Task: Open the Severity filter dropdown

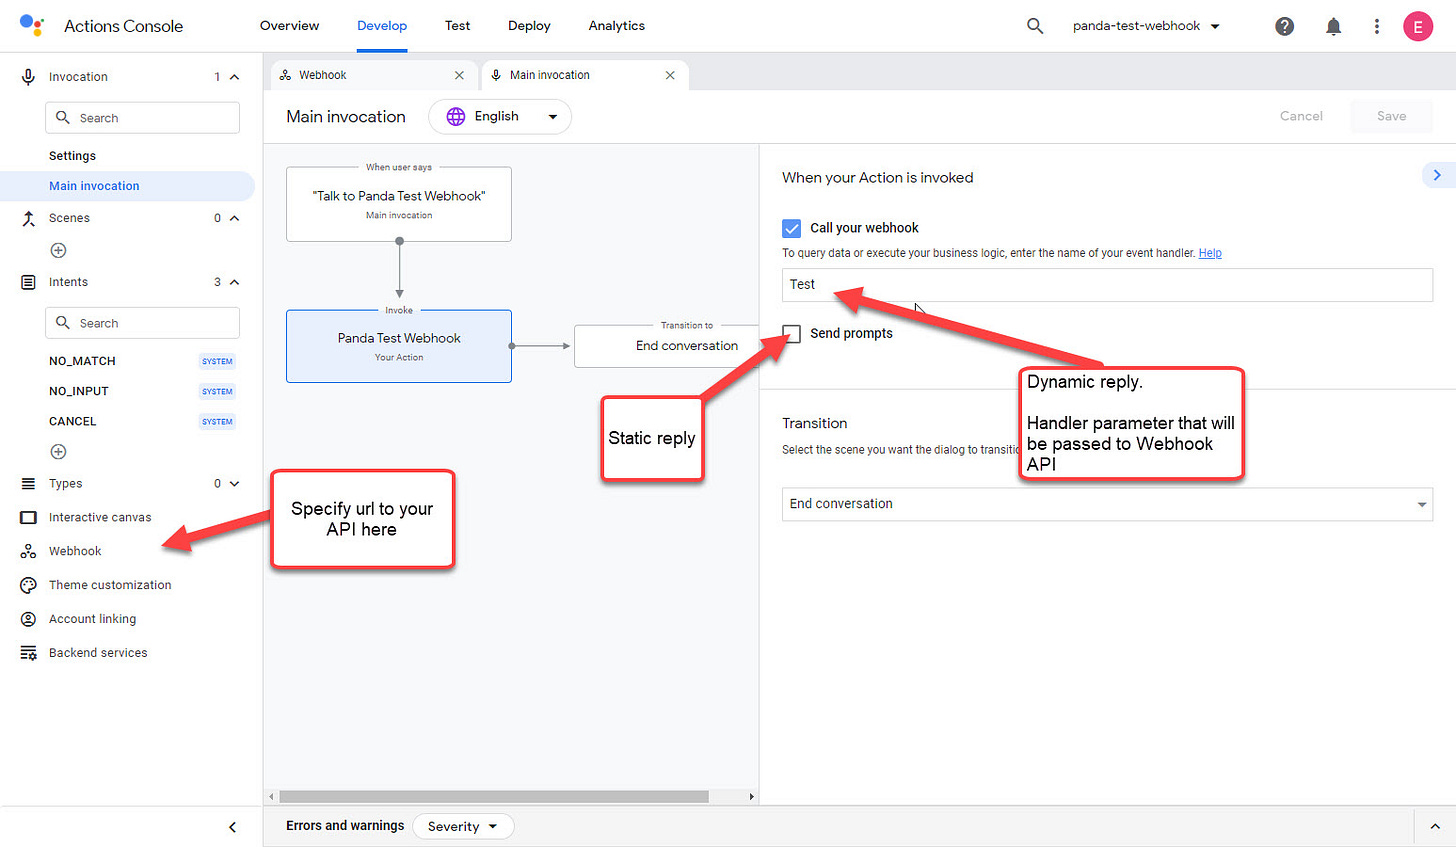Action: [463, 827]
